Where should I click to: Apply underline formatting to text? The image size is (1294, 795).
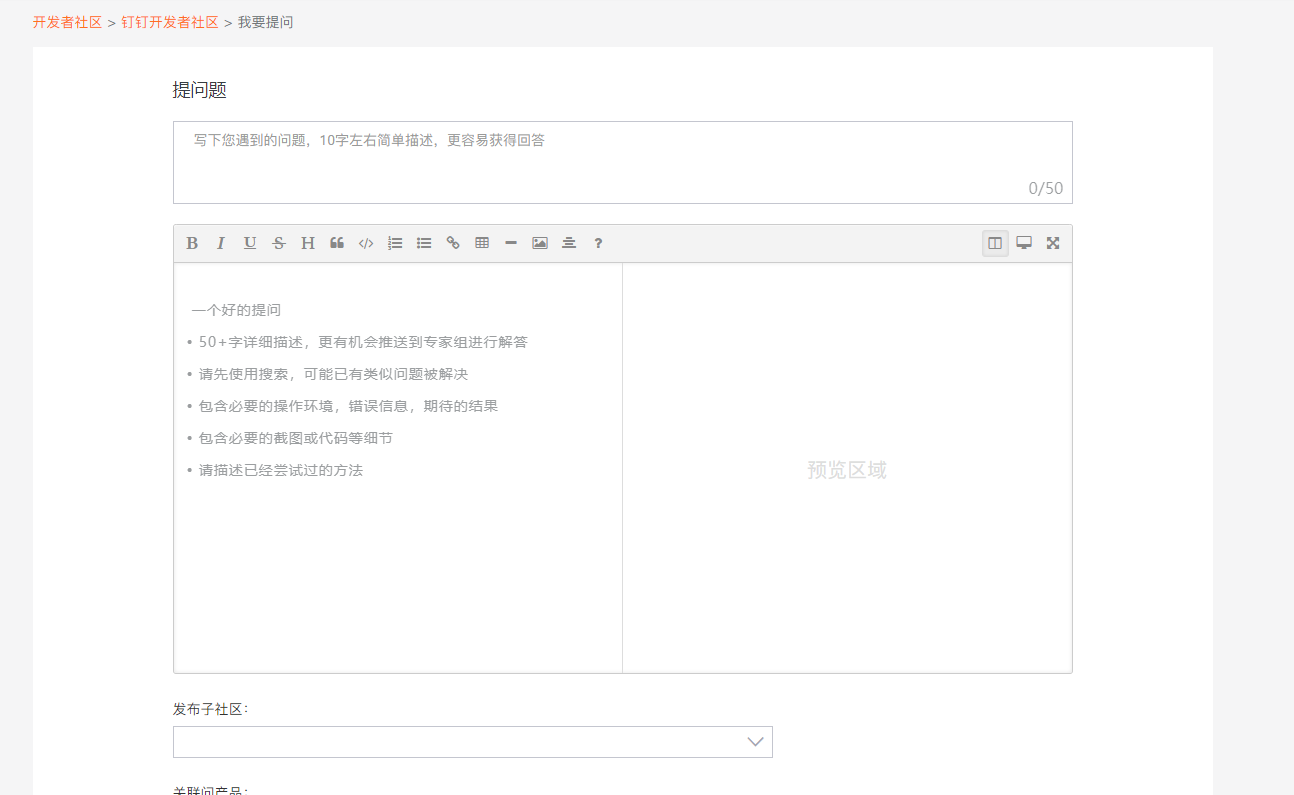coord(250,243)
